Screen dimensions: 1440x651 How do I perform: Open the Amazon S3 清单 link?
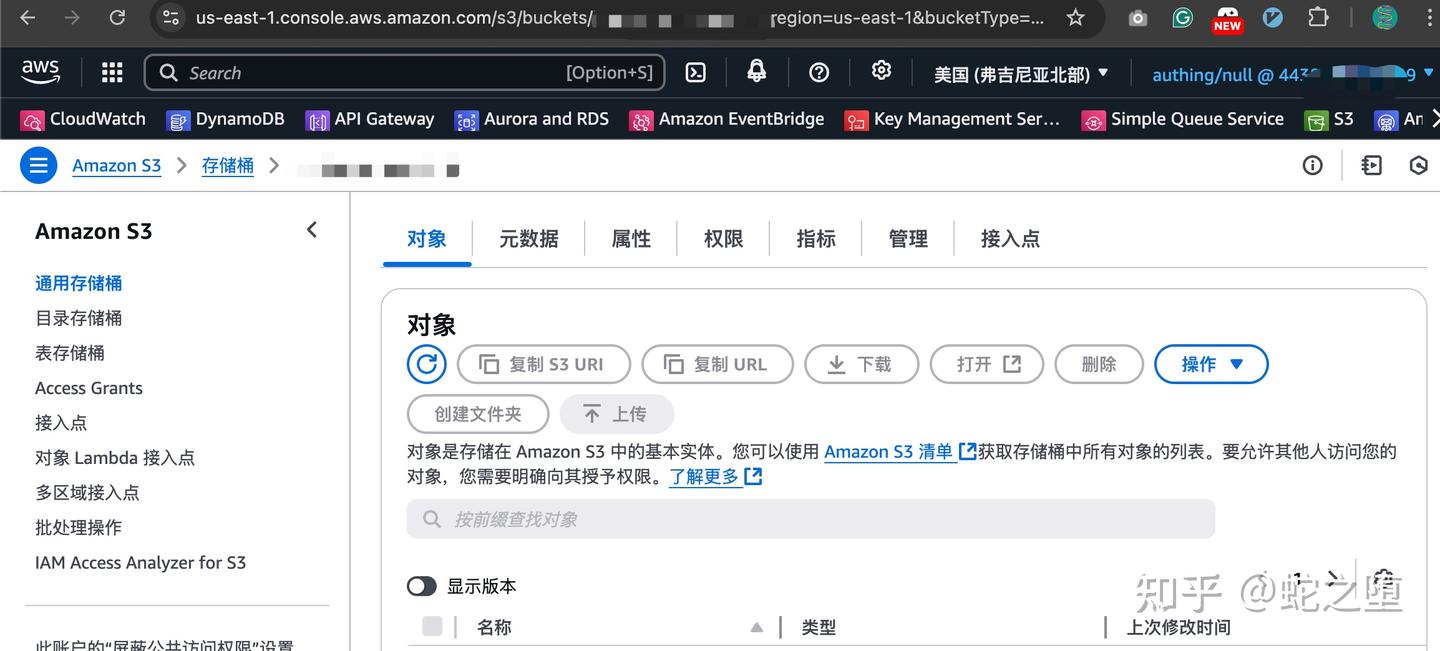[x=890, y=451]
